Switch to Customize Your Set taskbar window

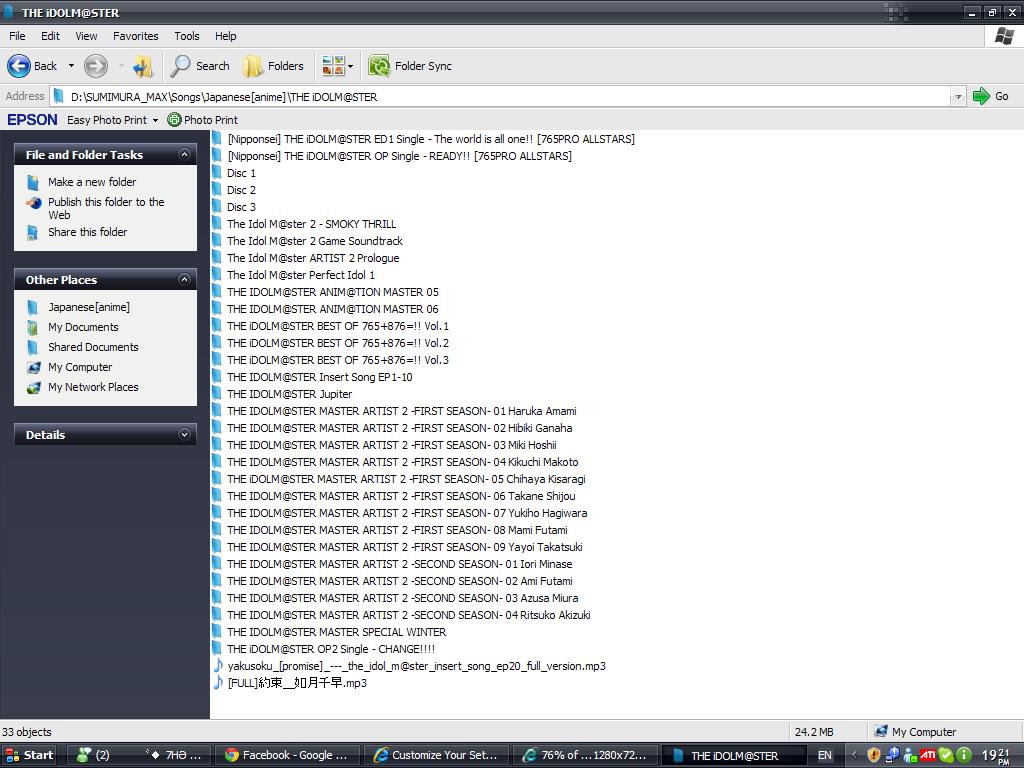coord(436,756)
